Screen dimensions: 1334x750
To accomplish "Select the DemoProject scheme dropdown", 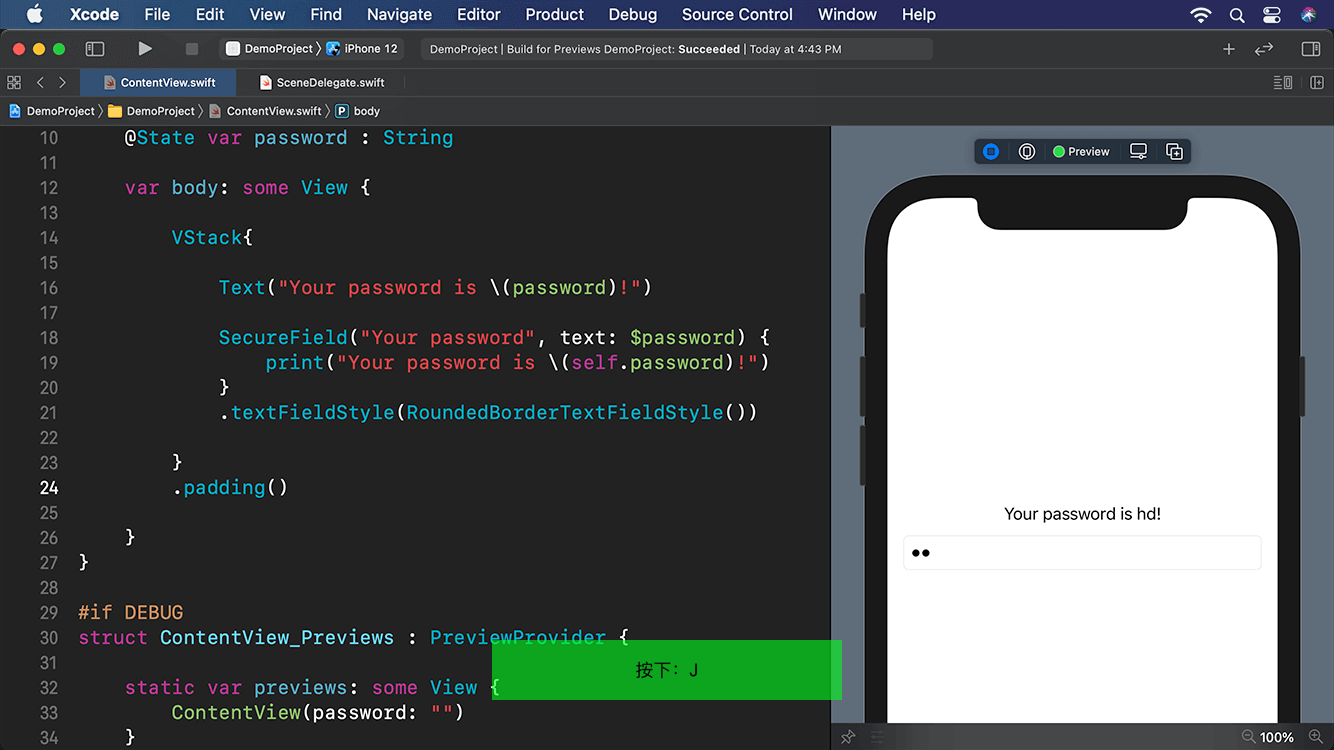I will tap(271, 48).
